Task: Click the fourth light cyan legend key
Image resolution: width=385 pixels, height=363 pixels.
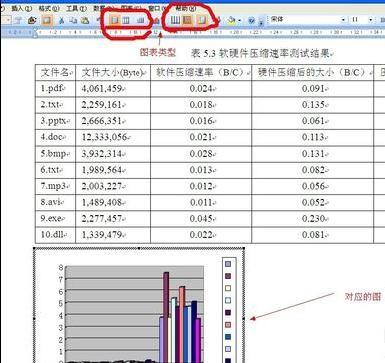Action: coord(228,300)
